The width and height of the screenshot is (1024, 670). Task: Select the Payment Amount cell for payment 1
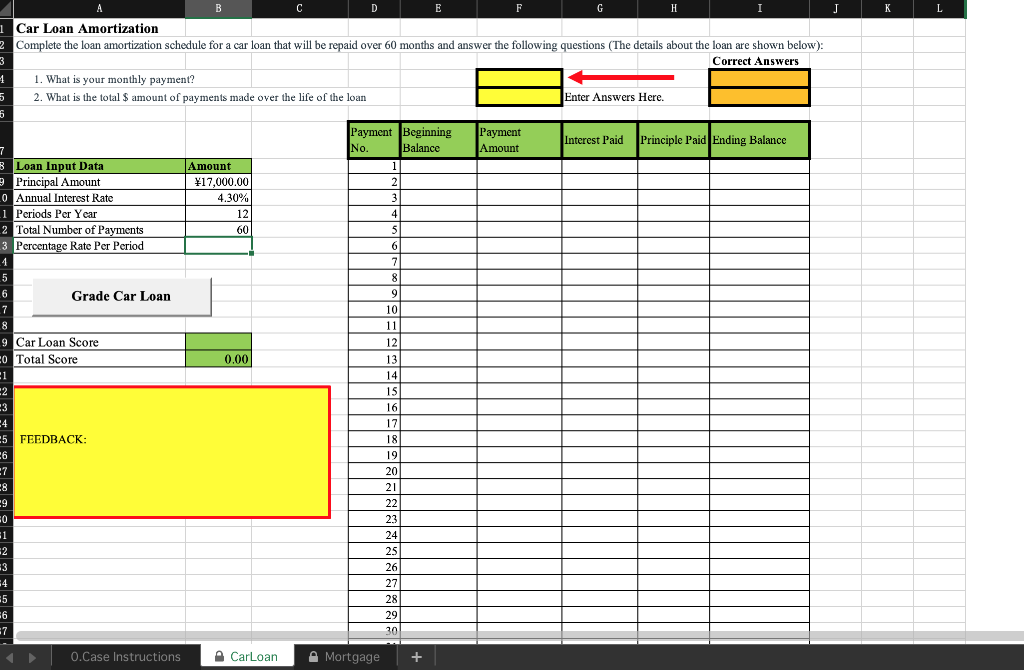(x=519, y=166)
